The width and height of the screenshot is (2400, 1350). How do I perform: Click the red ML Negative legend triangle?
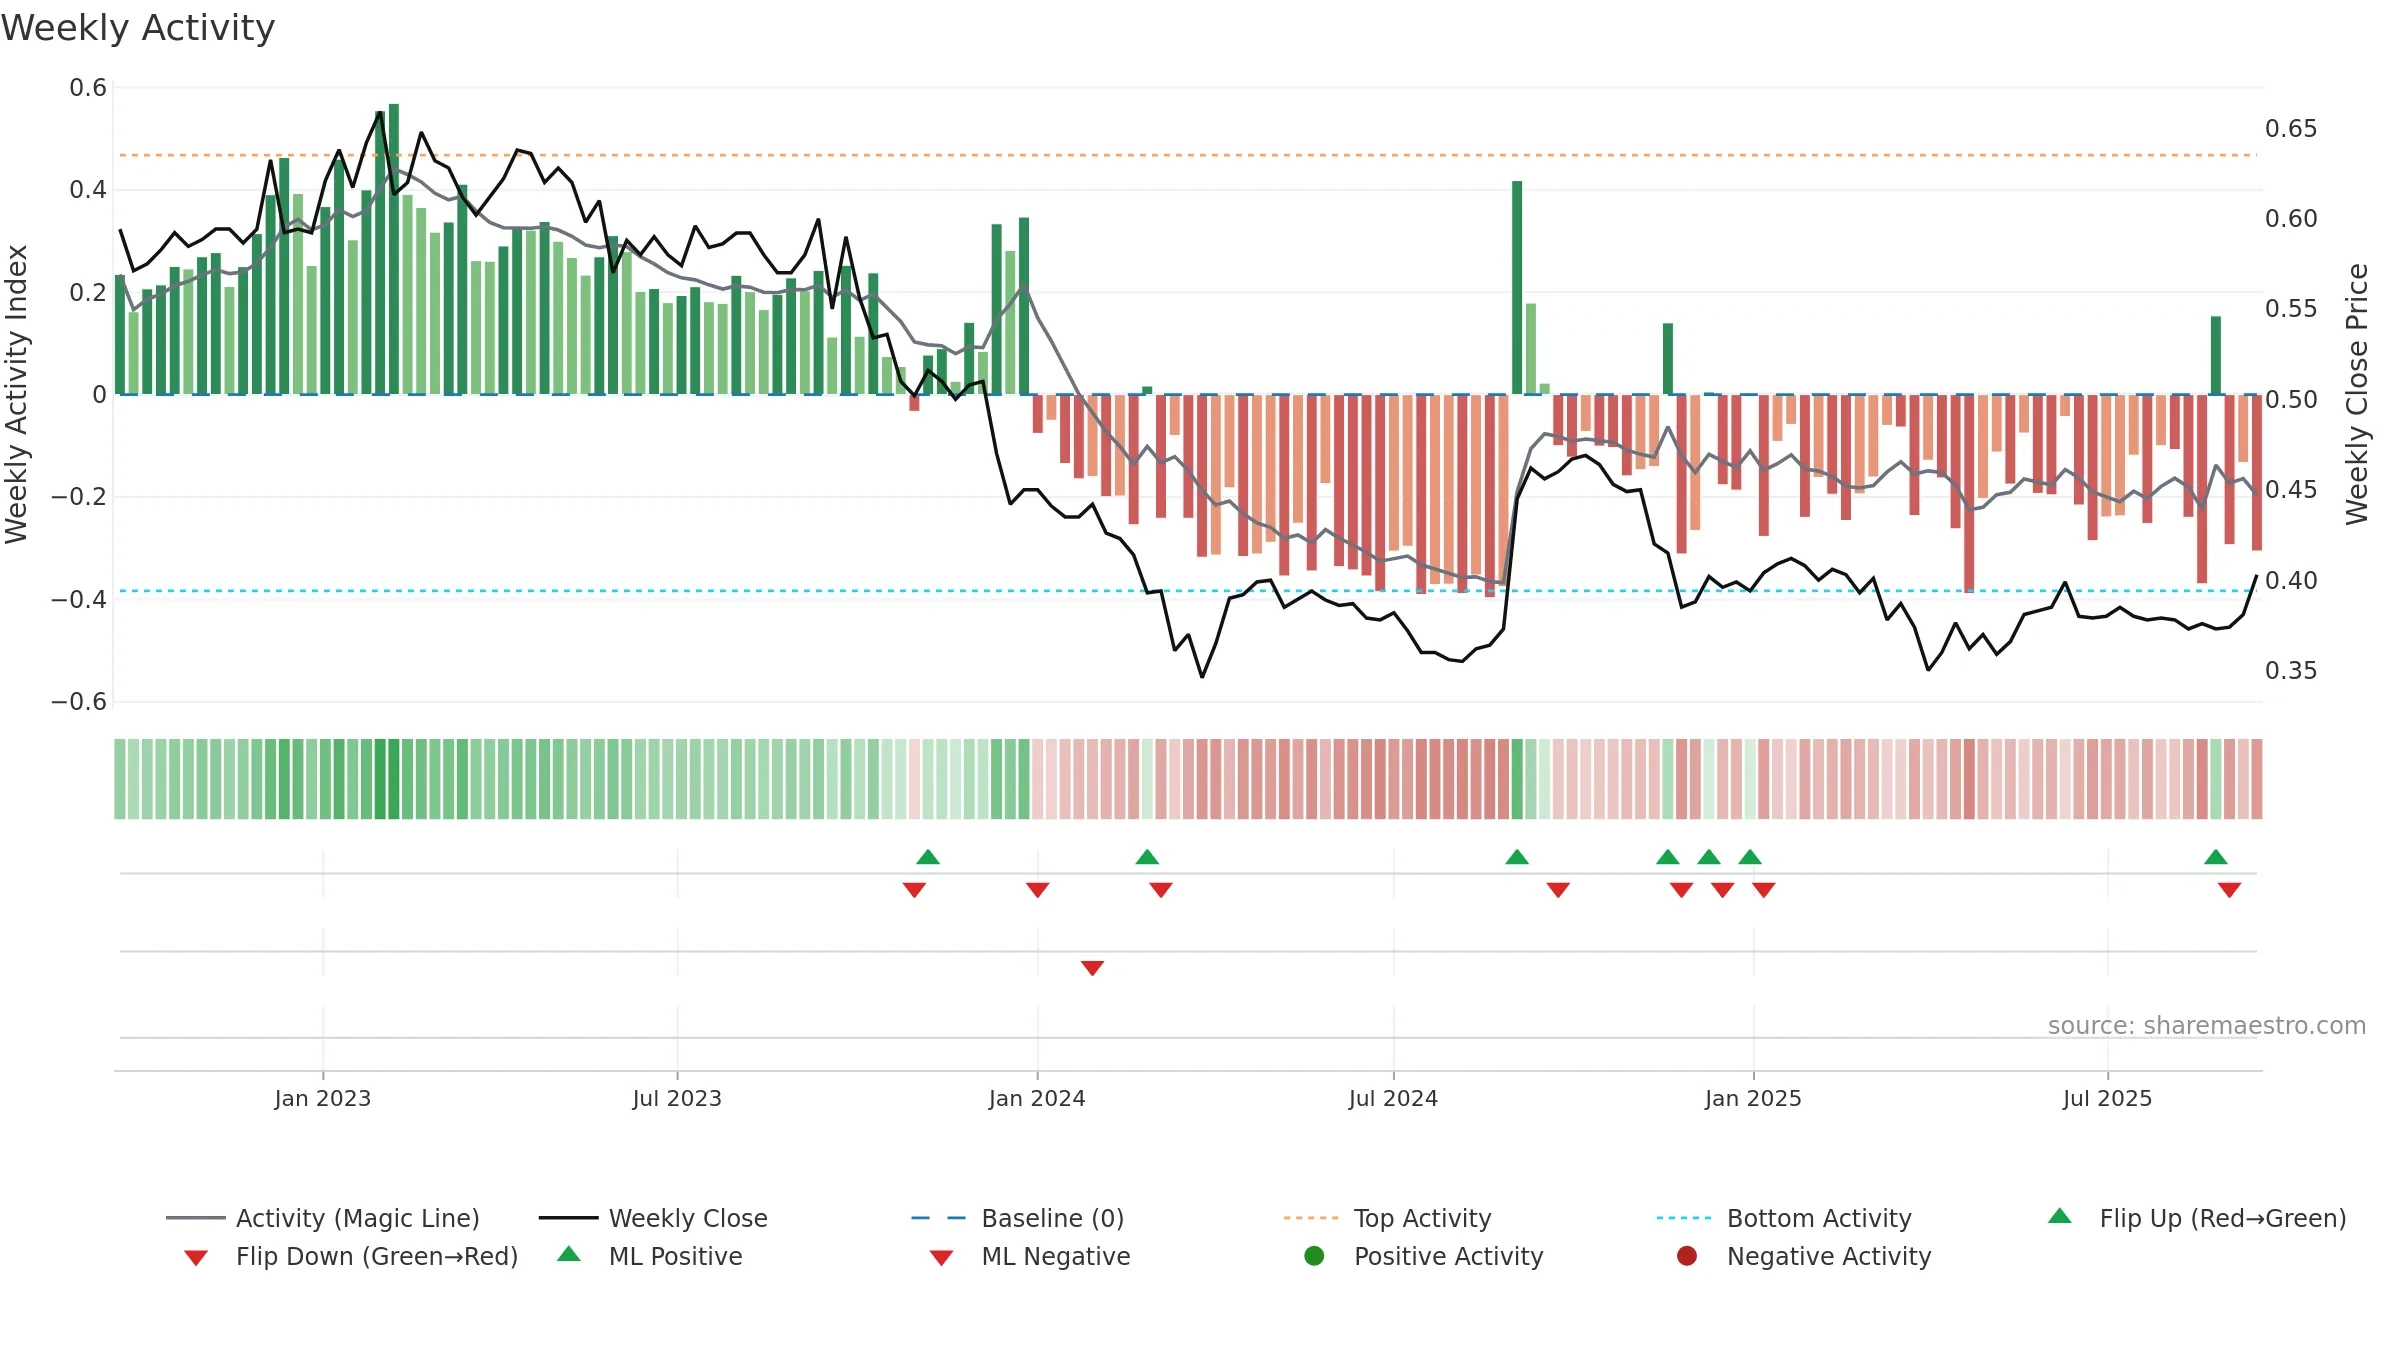pyautogui.click(x=941, y=1258)
